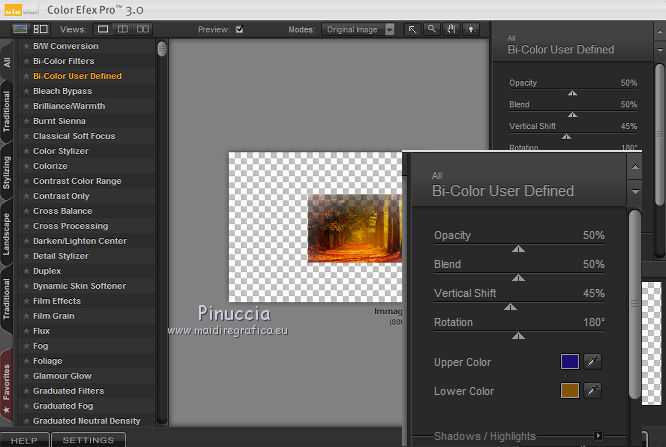The image size is (666, 447).
Task: Toggle the Preview checkbox
Action: (x=238, y=30)
